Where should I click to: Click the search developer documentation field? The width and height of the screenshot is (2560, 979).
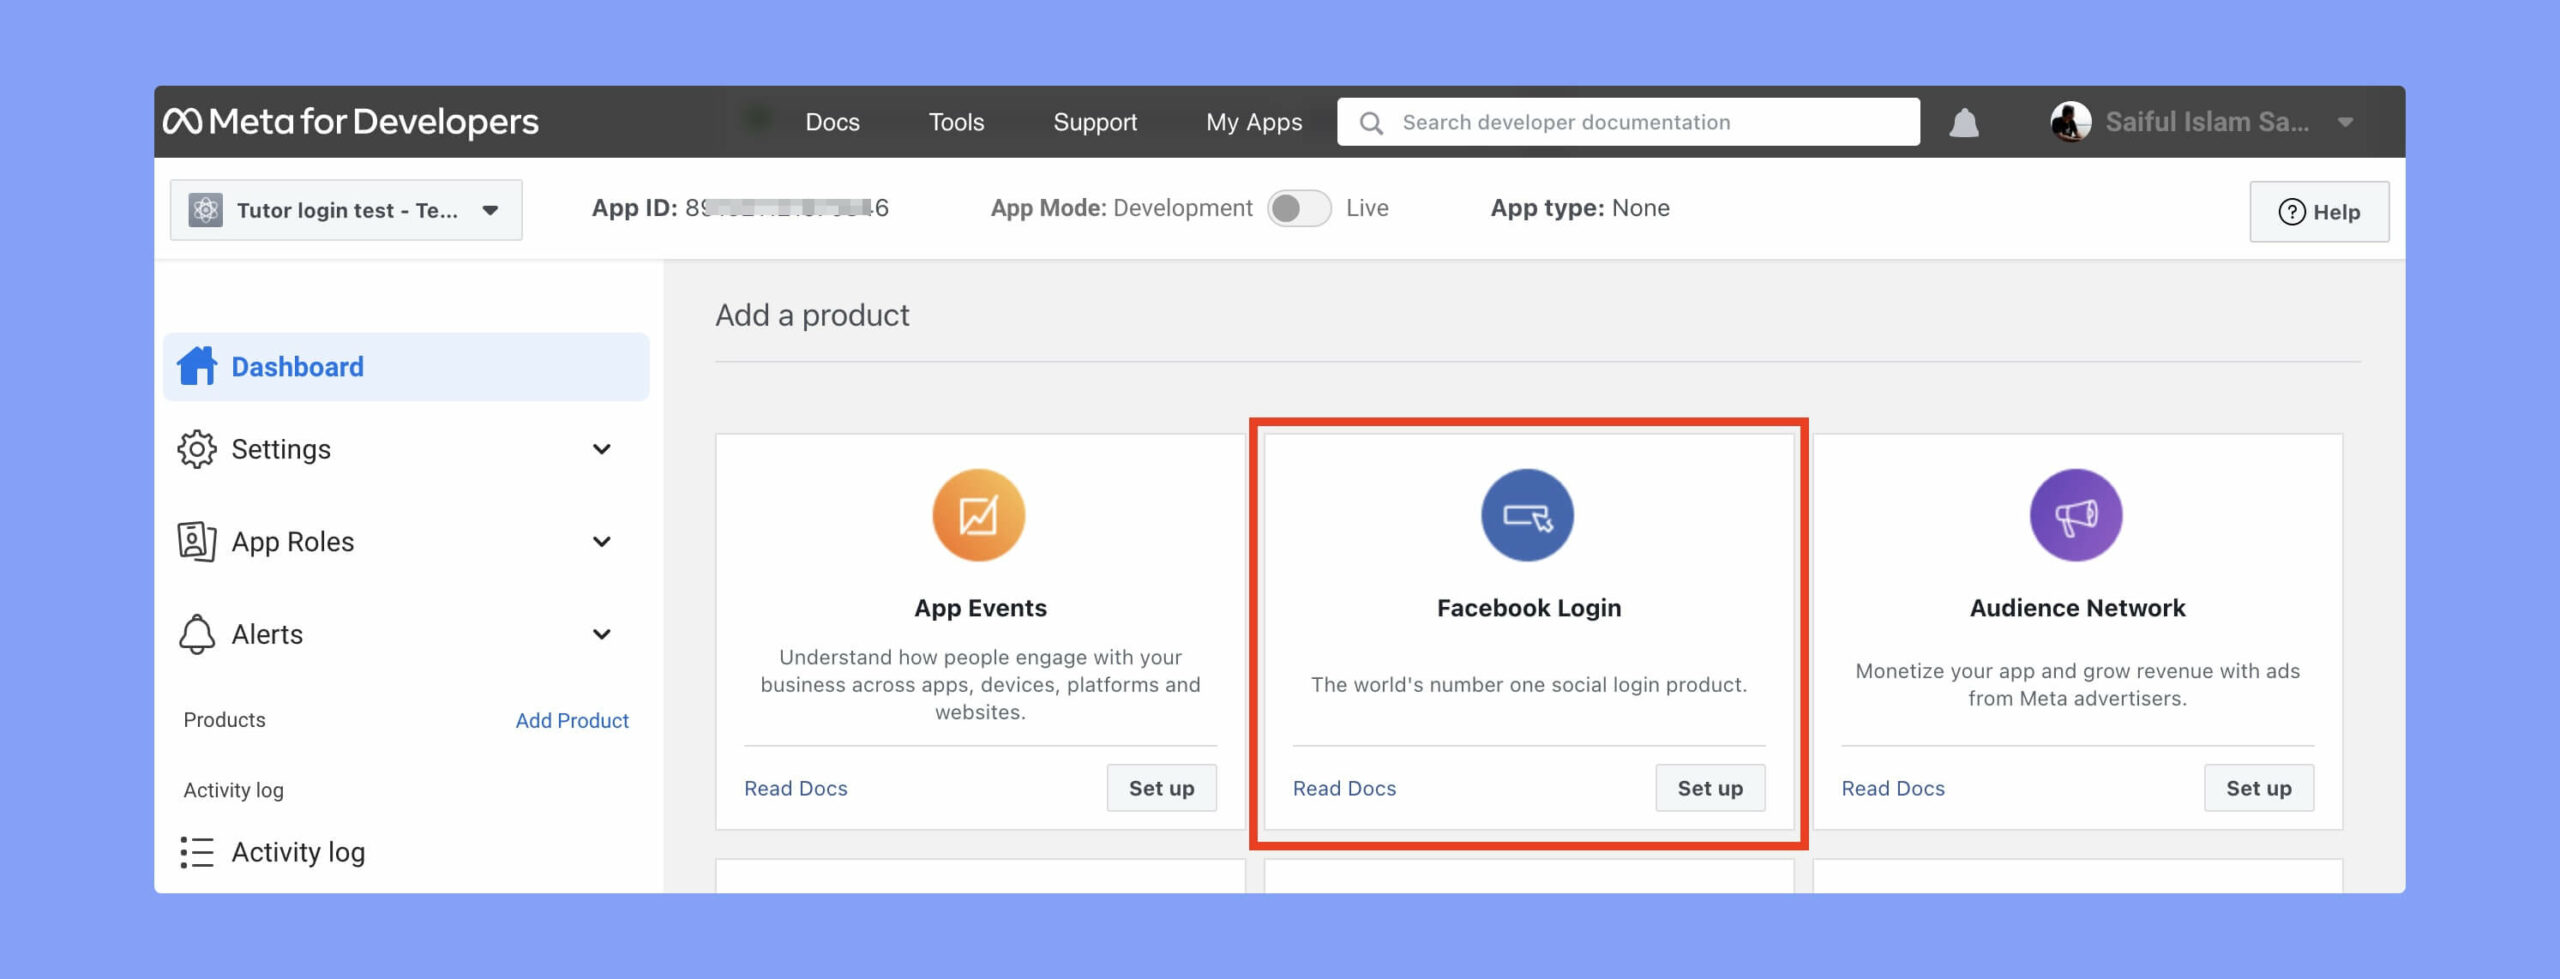1628,122
